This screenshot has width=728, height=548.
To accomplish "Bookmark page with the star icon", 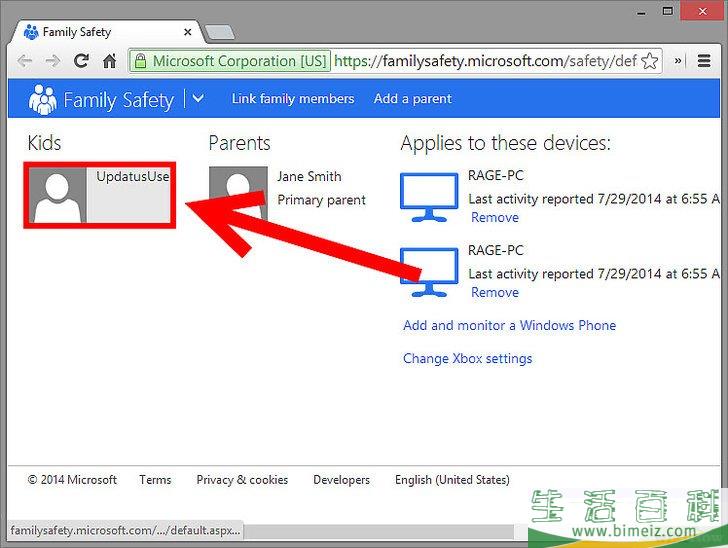I will click(x=650, y=61).
